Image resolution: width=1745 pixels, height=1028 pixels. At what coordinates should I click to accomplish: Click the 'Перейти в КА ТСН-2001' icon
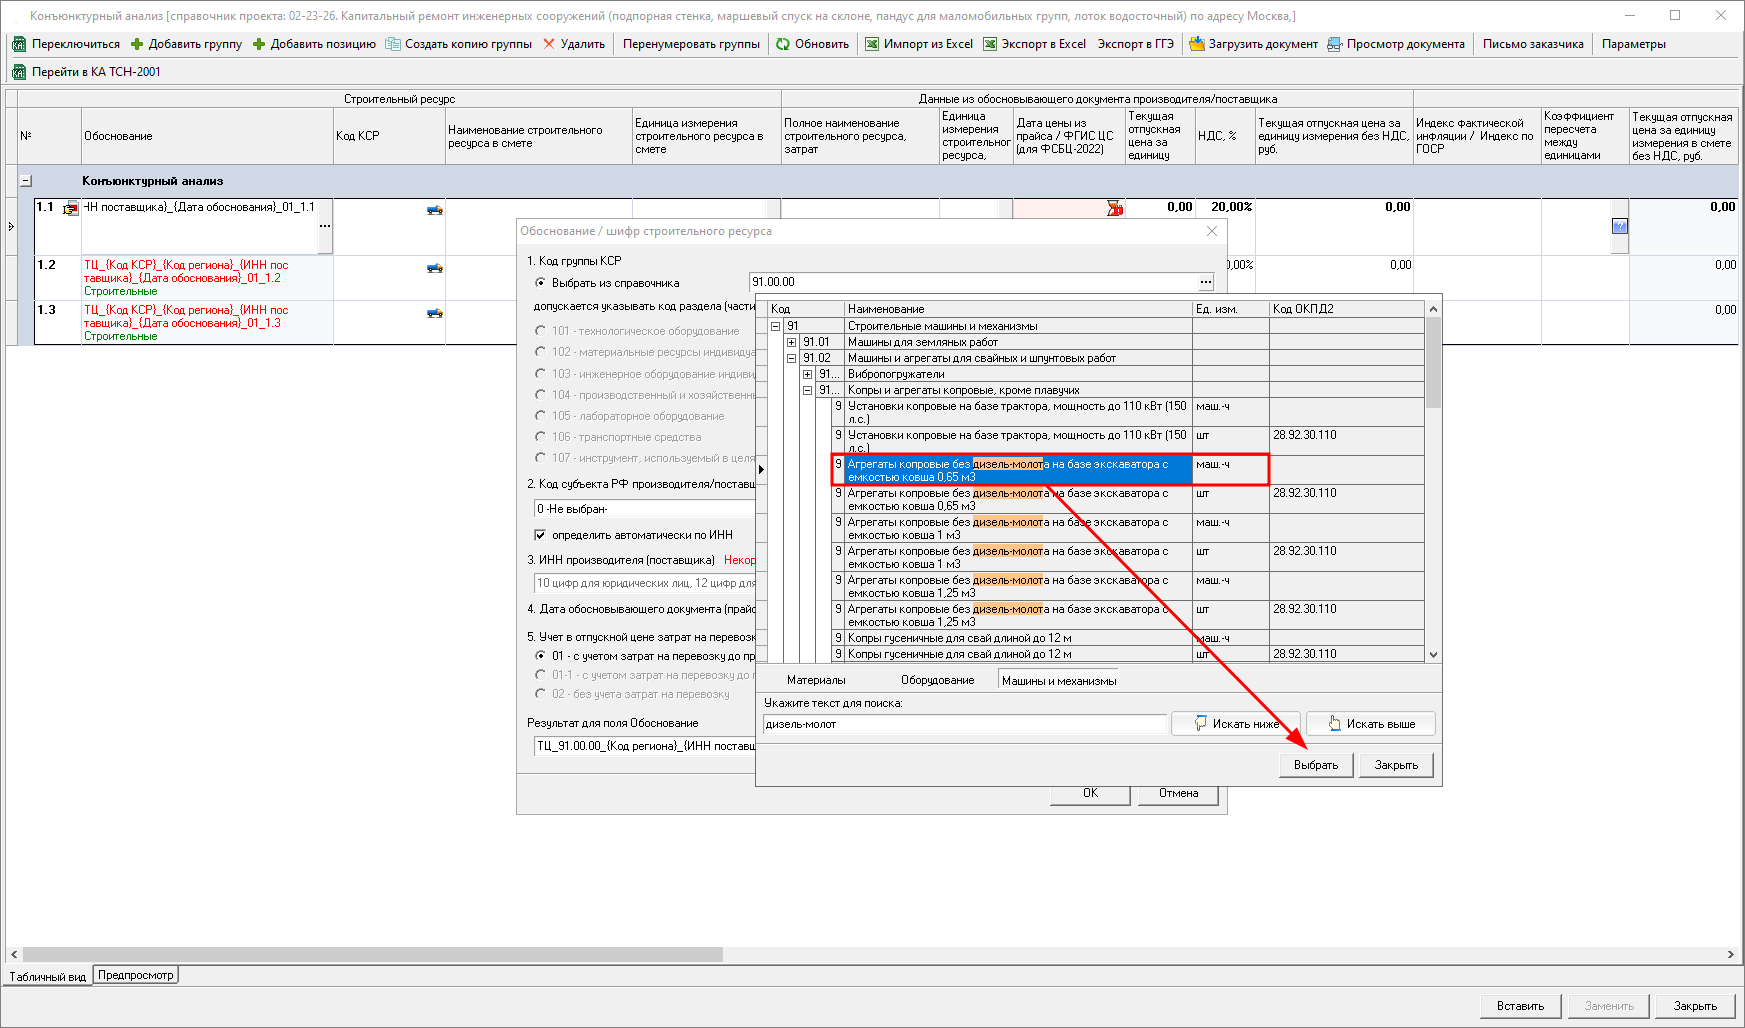click(19, 72)
